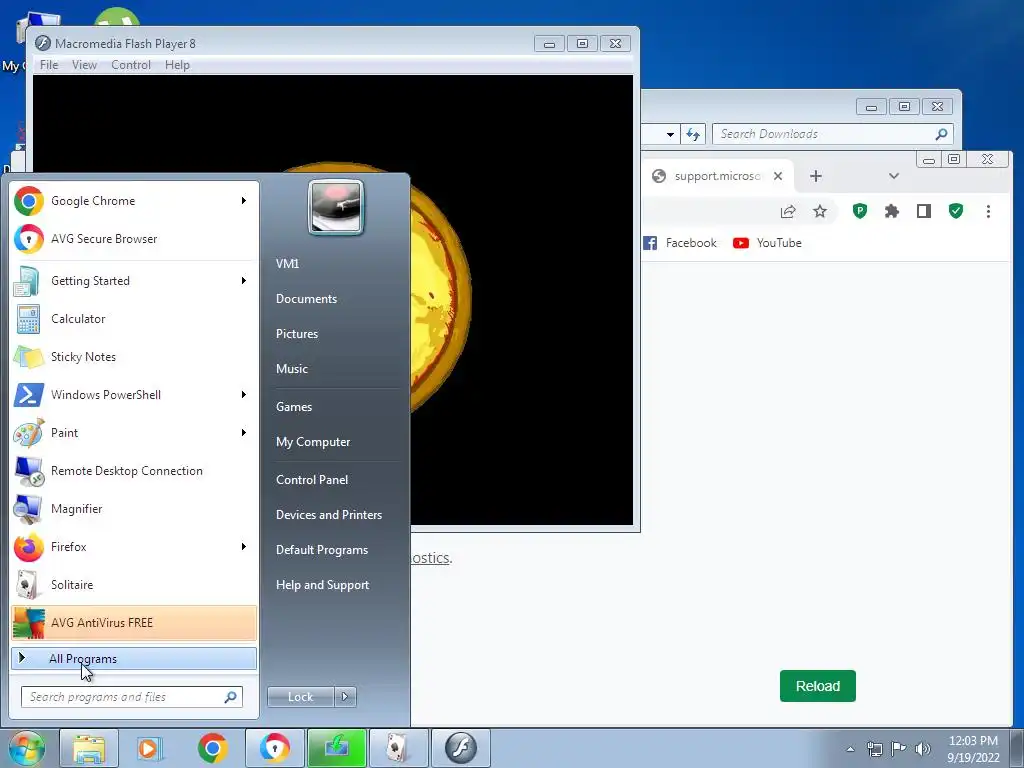Image resolution: width=1024 pixels, height=768 pixels.
Task: Open Remote Desktop Connection
Action: (x=134, y=471)
